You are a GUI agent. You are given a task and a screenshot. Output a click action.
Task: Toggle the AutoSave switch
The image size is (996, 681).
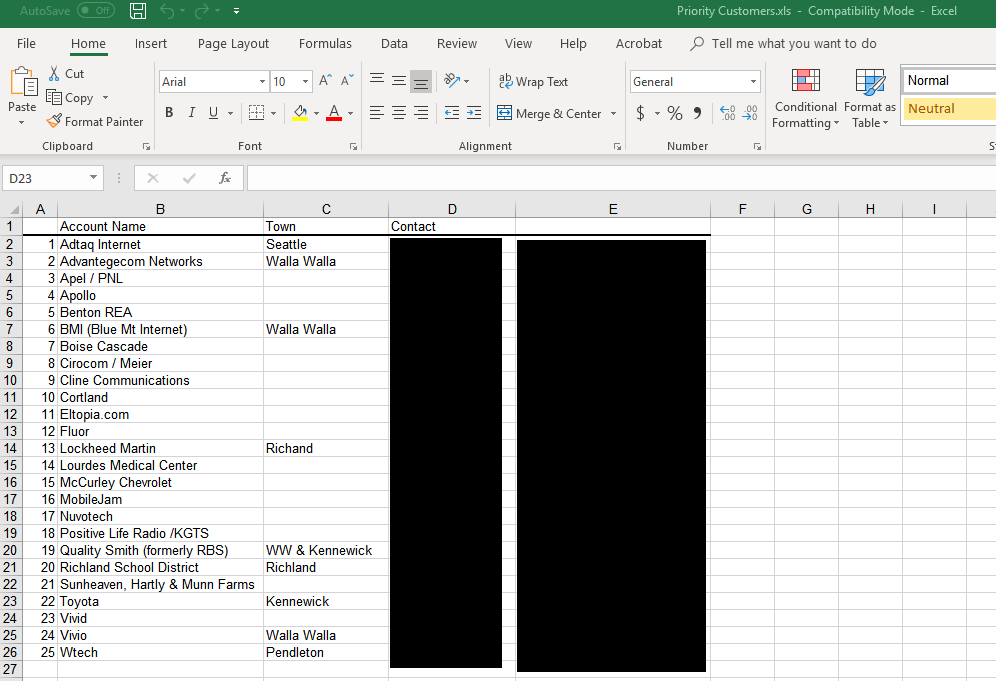tap(96, 11)
